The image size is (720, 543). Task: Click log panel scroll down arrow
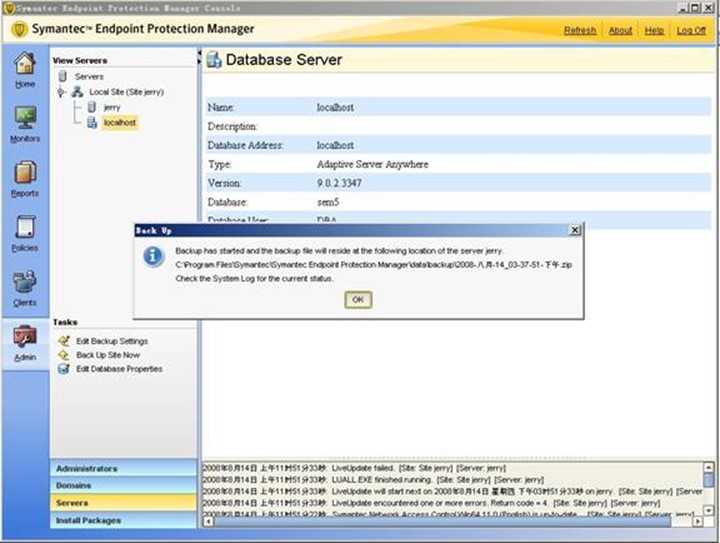709,510
